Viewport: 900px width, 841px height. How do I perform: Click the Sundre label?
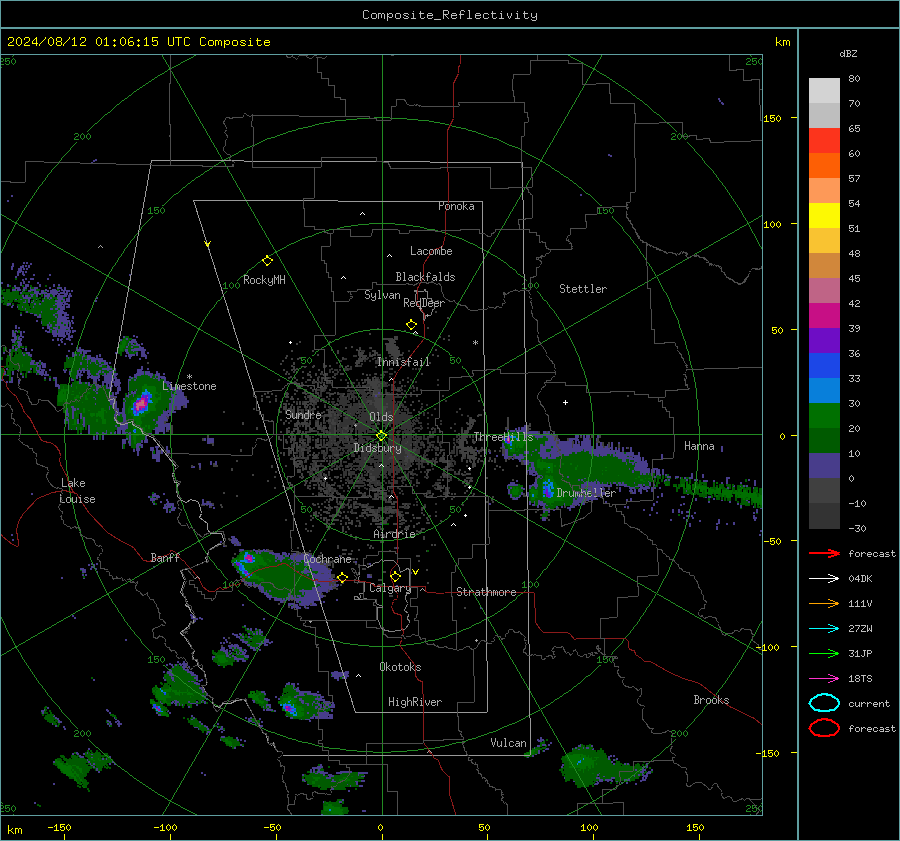303,414
